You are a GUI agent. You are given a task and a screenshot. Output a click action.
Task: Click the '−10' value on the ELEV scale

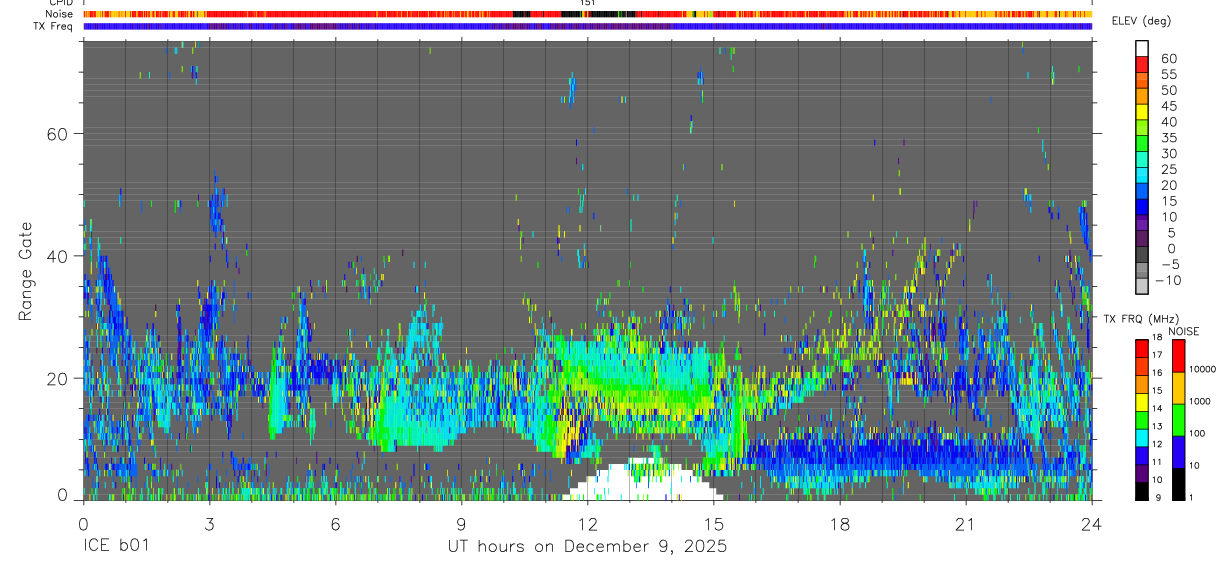[1166, 280]
